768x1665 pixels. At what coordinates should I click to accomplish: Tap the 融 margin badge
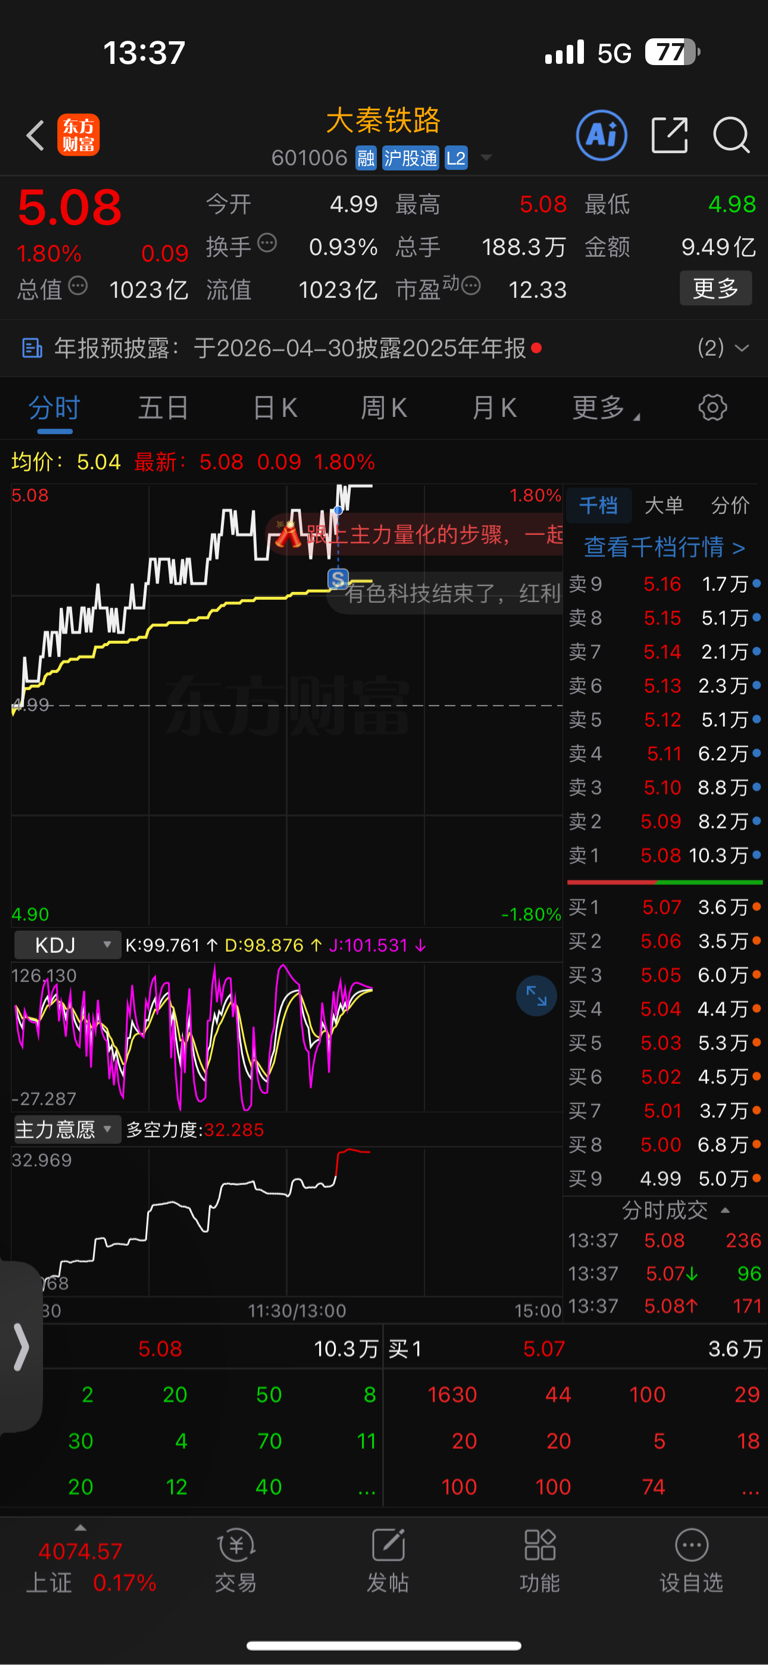[x=366, y=158]
